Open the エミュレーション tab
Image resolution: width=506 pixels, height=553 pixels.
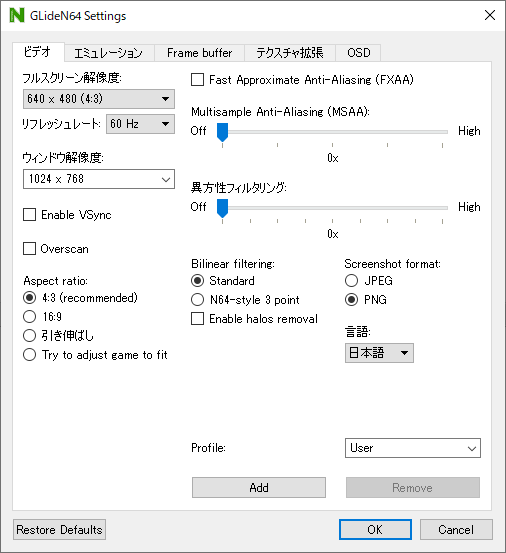coord(109,53)
